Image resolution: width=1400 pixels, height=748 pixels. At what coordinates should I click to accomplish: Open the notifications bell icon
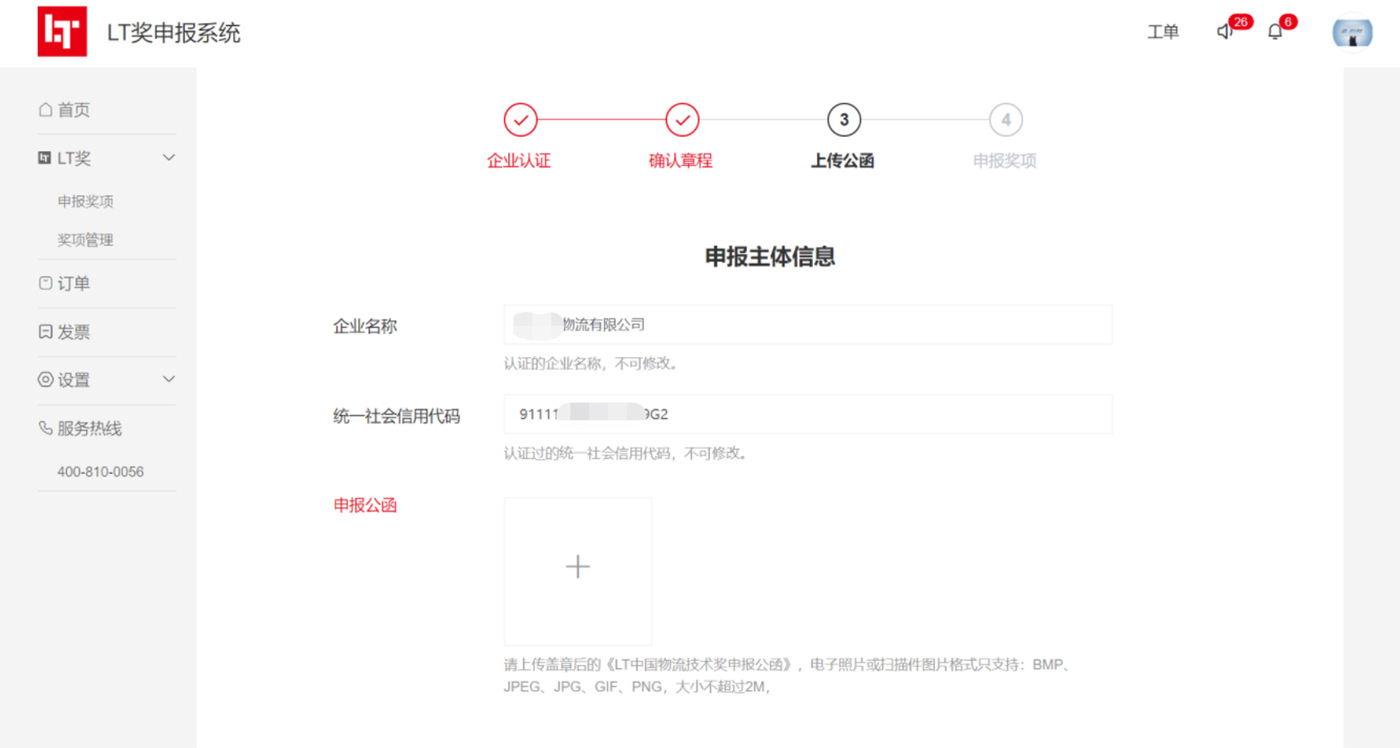click(1275, 32)
